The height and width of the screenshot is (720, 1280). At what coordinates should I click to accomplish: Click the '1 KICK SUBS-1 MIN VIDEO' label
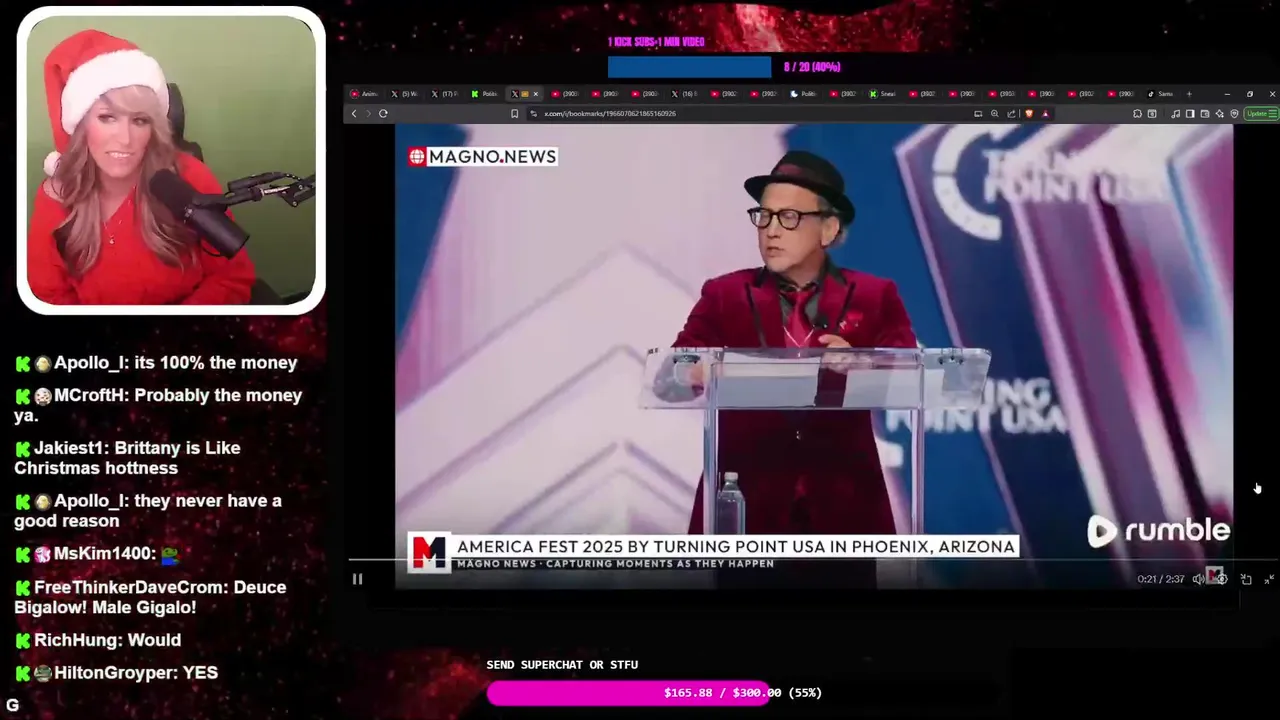[x=656, y=42]
